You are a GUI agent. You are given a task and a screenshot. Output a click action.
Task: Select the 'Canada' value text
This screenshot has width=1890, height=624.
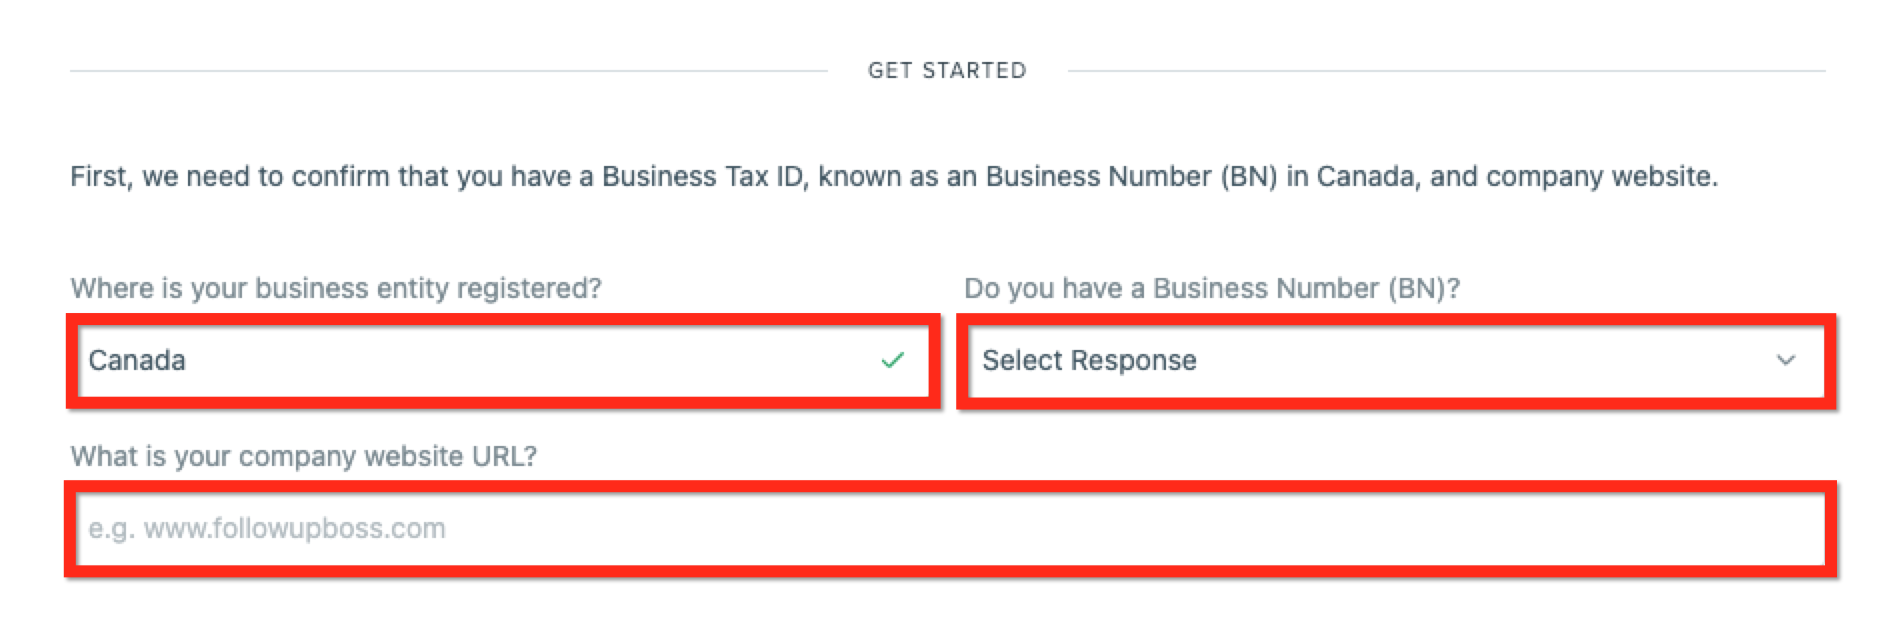click(x=137, y=360)
